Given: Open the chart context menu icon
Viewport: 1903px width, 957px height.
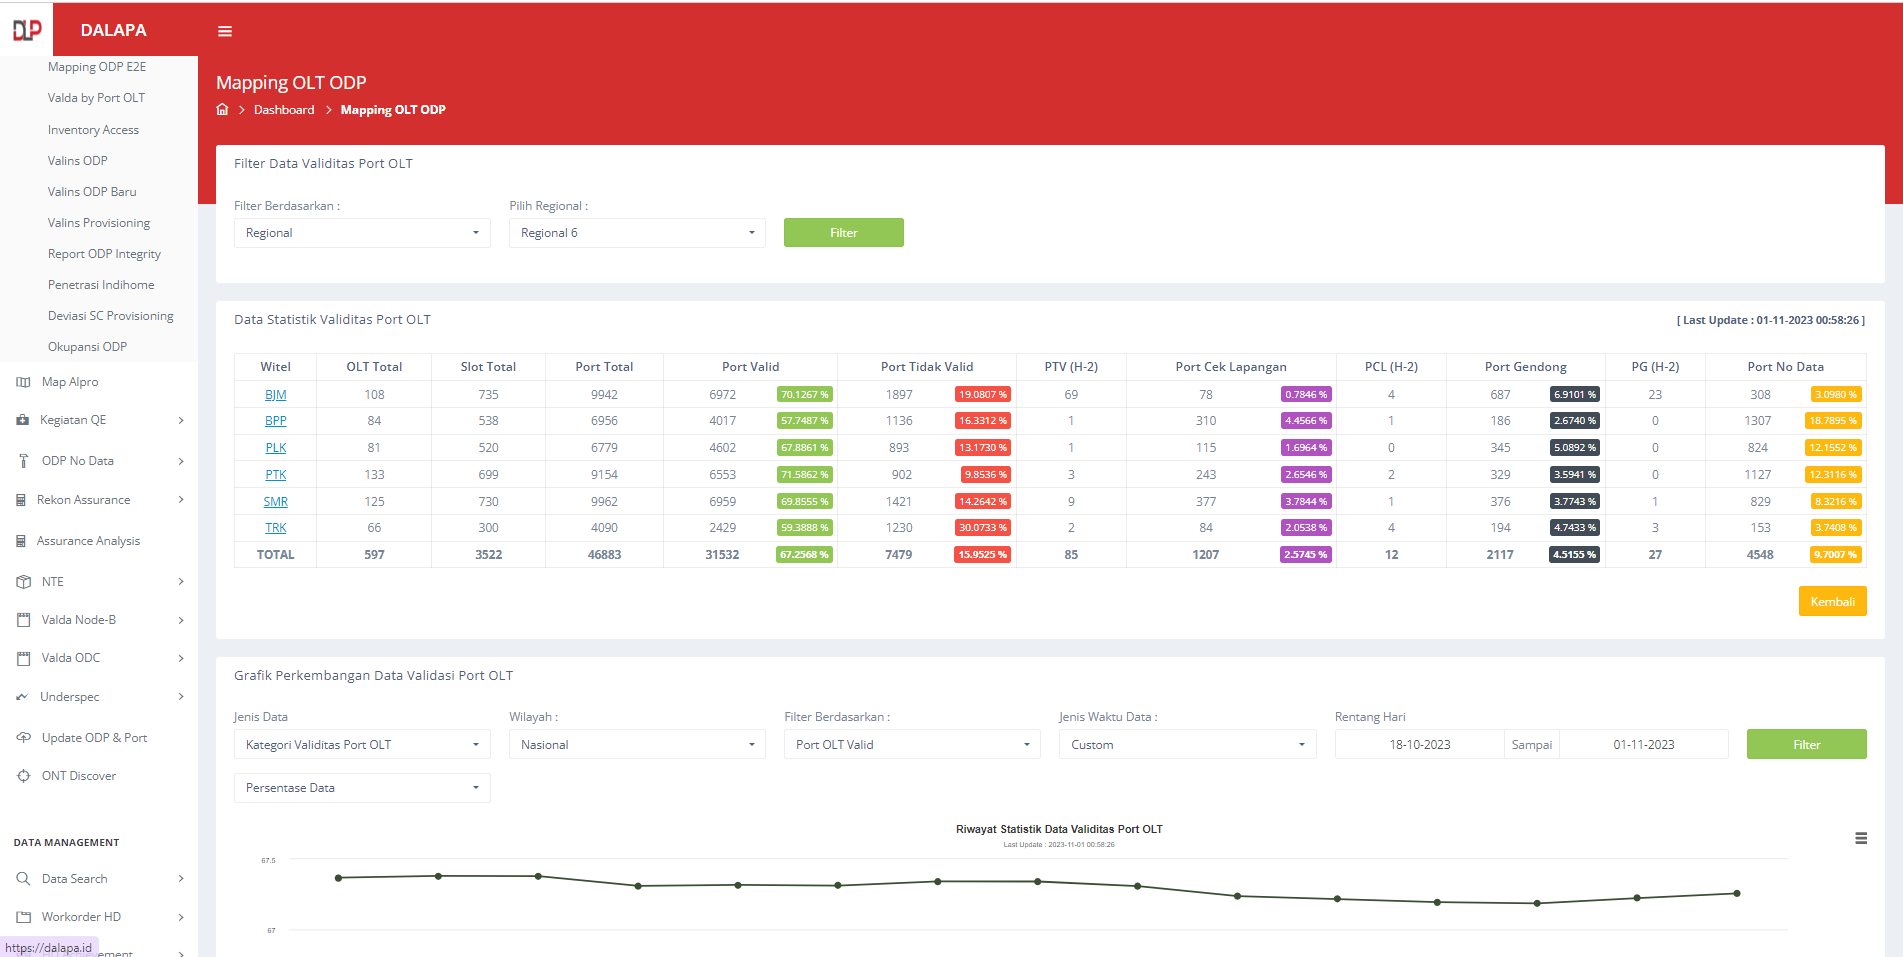Looking at the screenshot, I should point(1860,838).
